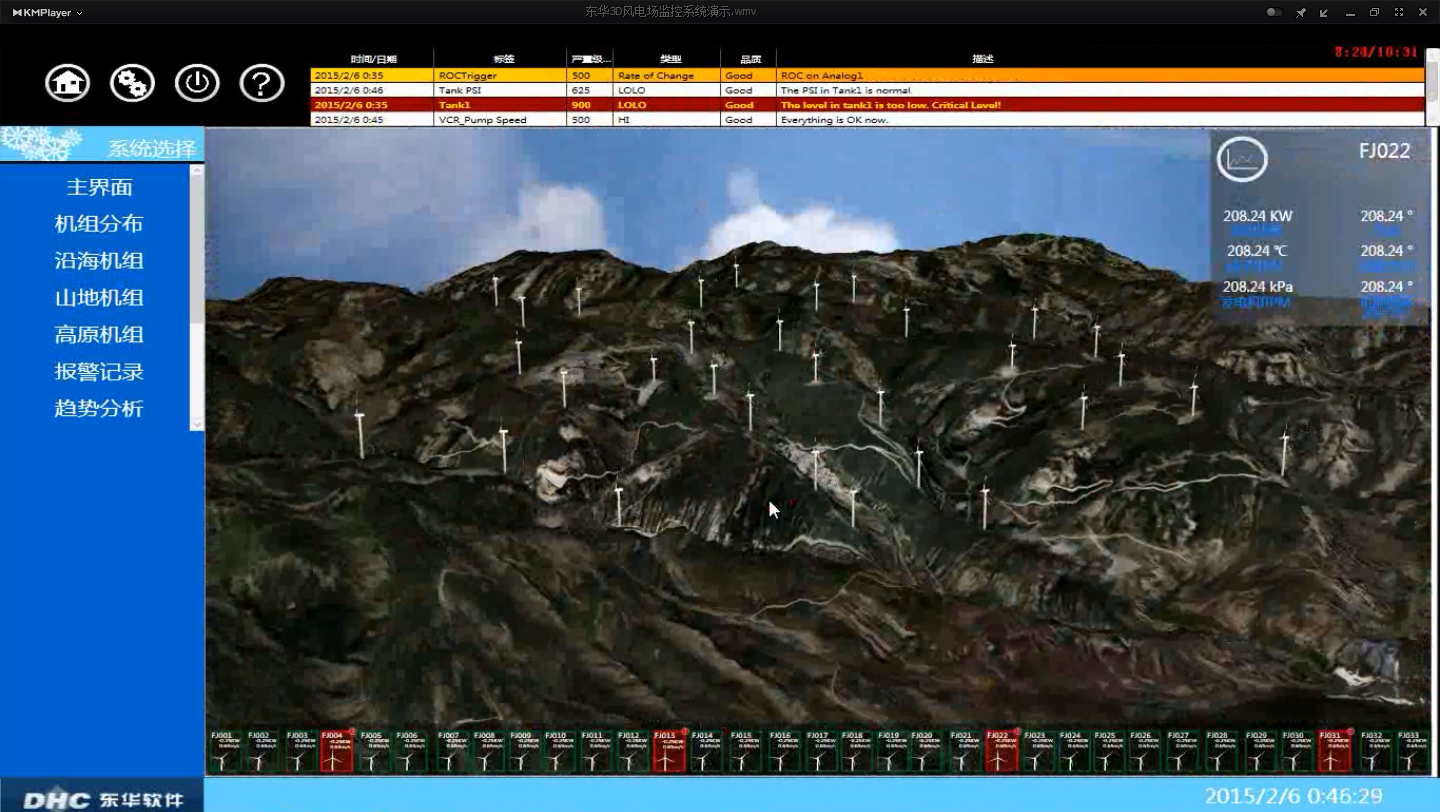Image resolution: width=1440 pixels, height=812 pixels.
Task: Open settings via the gears icon
Action: coord(132,83)
